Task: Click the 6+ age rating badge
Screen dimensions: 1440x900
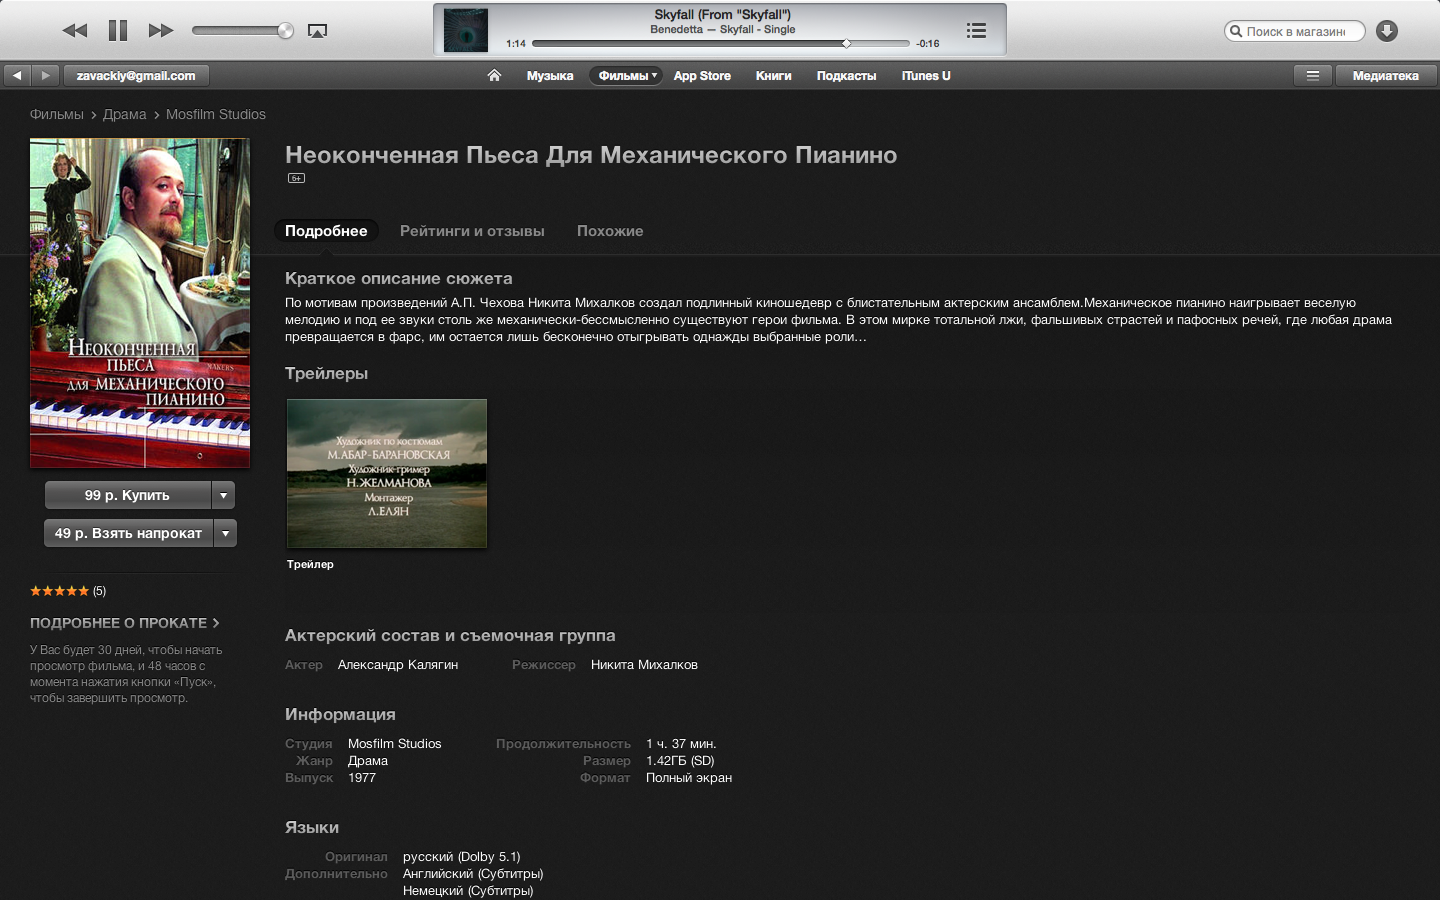Action: pyautogui.click(x=296, y=178)
